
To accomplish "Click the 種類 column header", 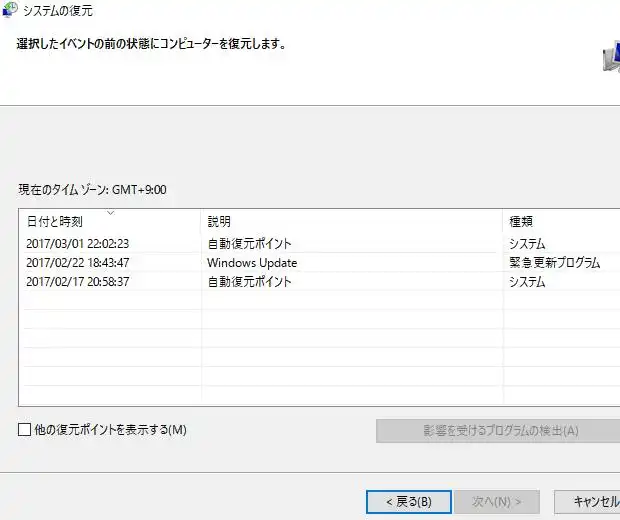I will (x=561, y=221).
